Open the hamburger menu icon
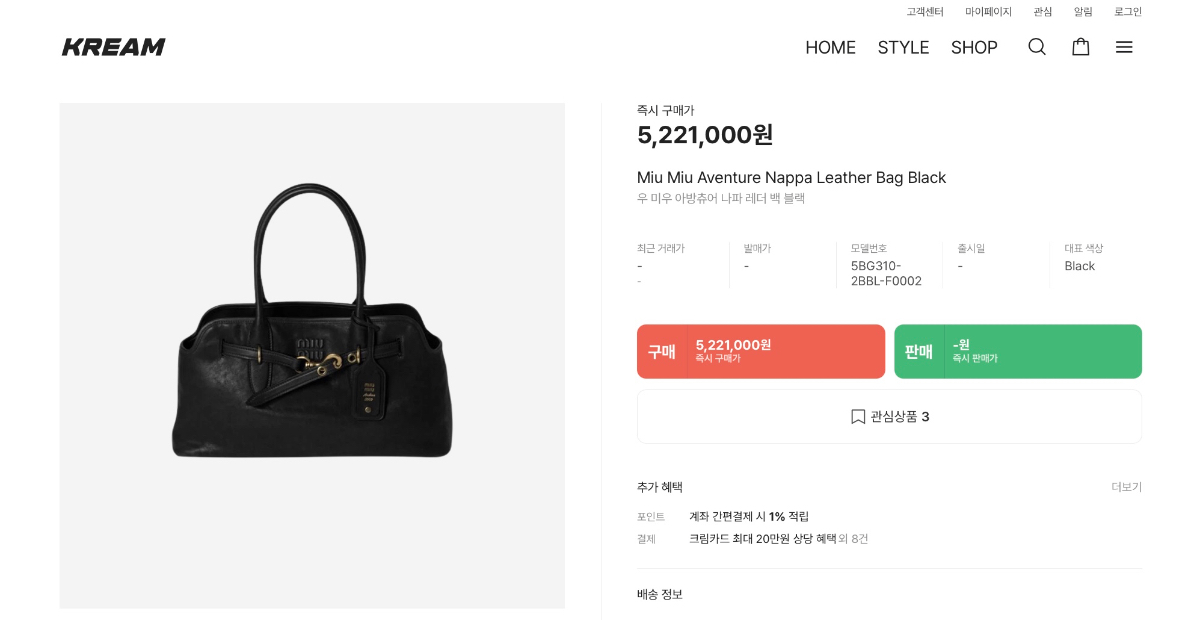 [1124, 47]
